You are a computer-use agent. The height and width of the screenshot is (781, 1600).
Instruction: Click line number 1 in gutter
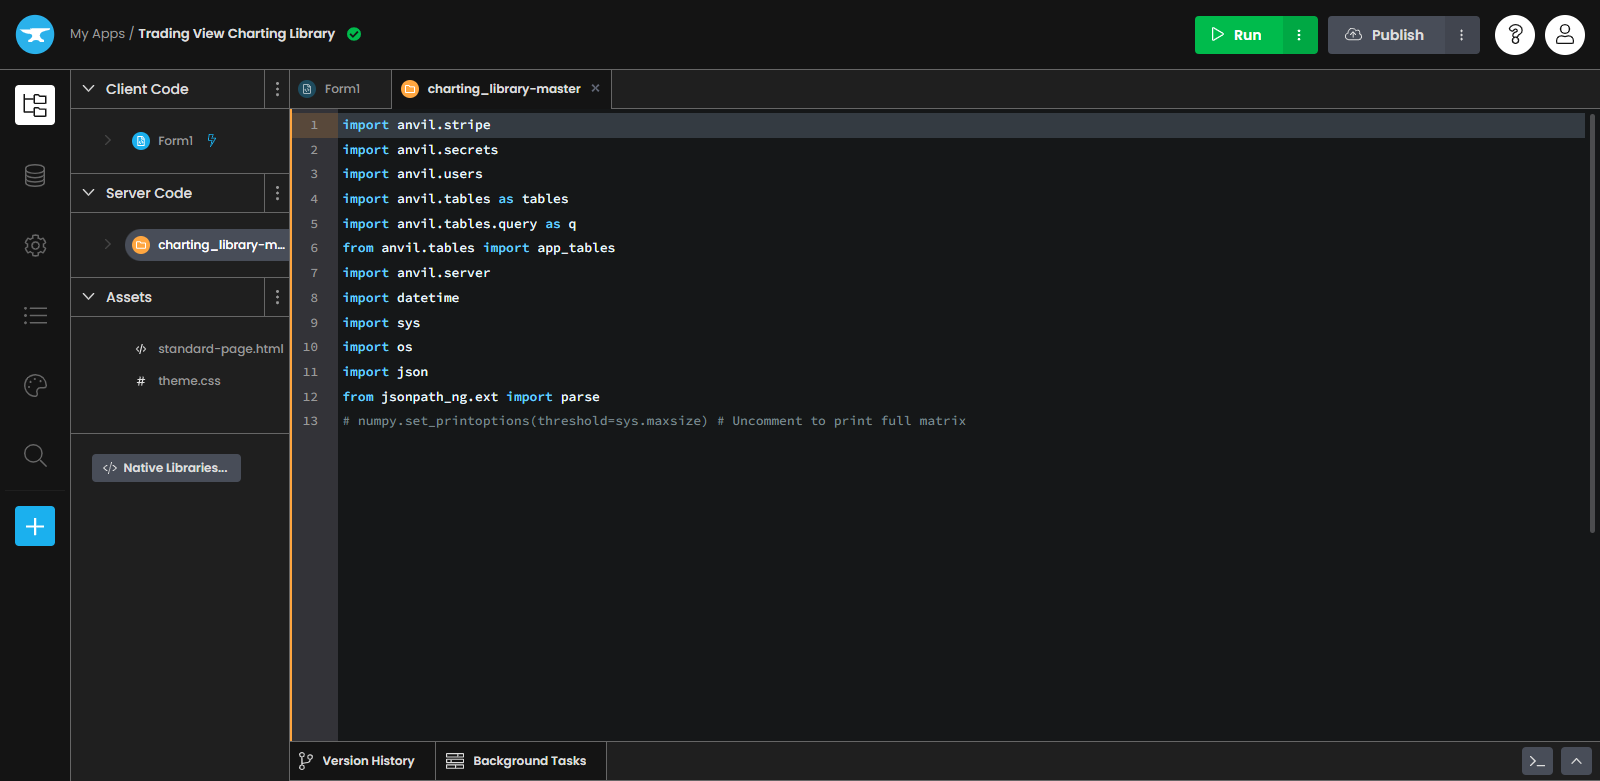(314, 125)
